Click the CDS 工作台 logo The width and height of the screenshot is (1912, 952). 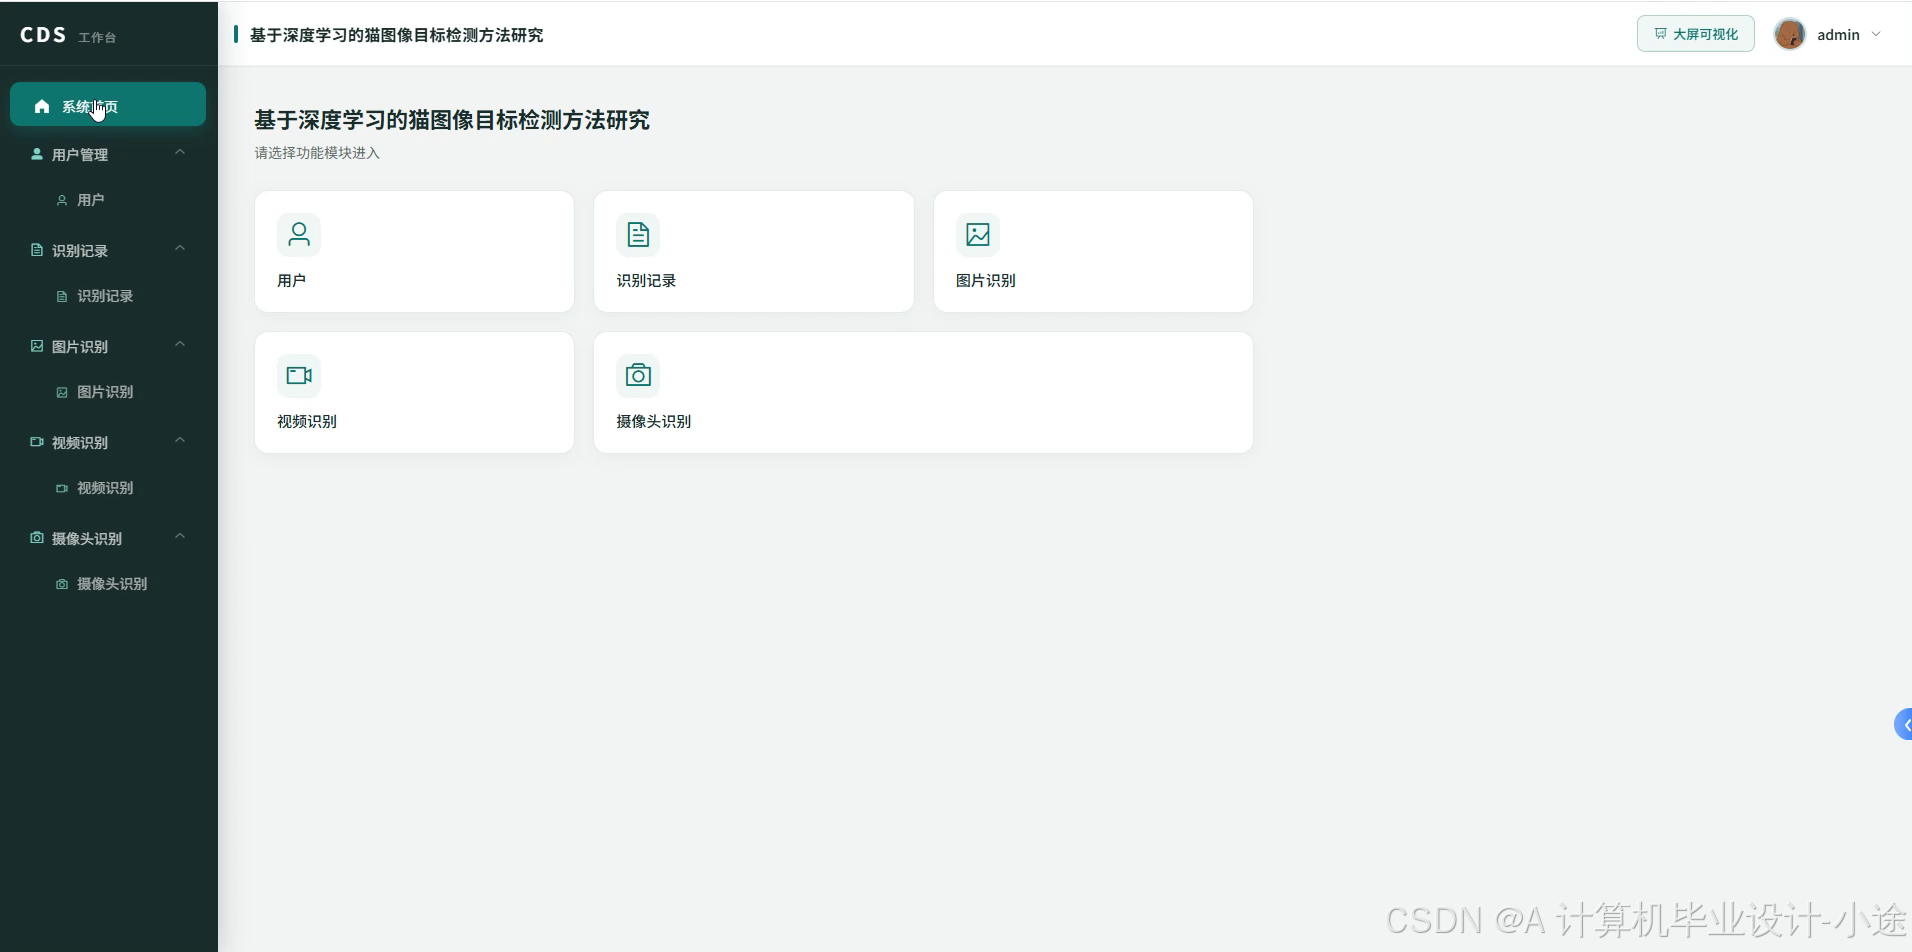(x=68, y=35)
